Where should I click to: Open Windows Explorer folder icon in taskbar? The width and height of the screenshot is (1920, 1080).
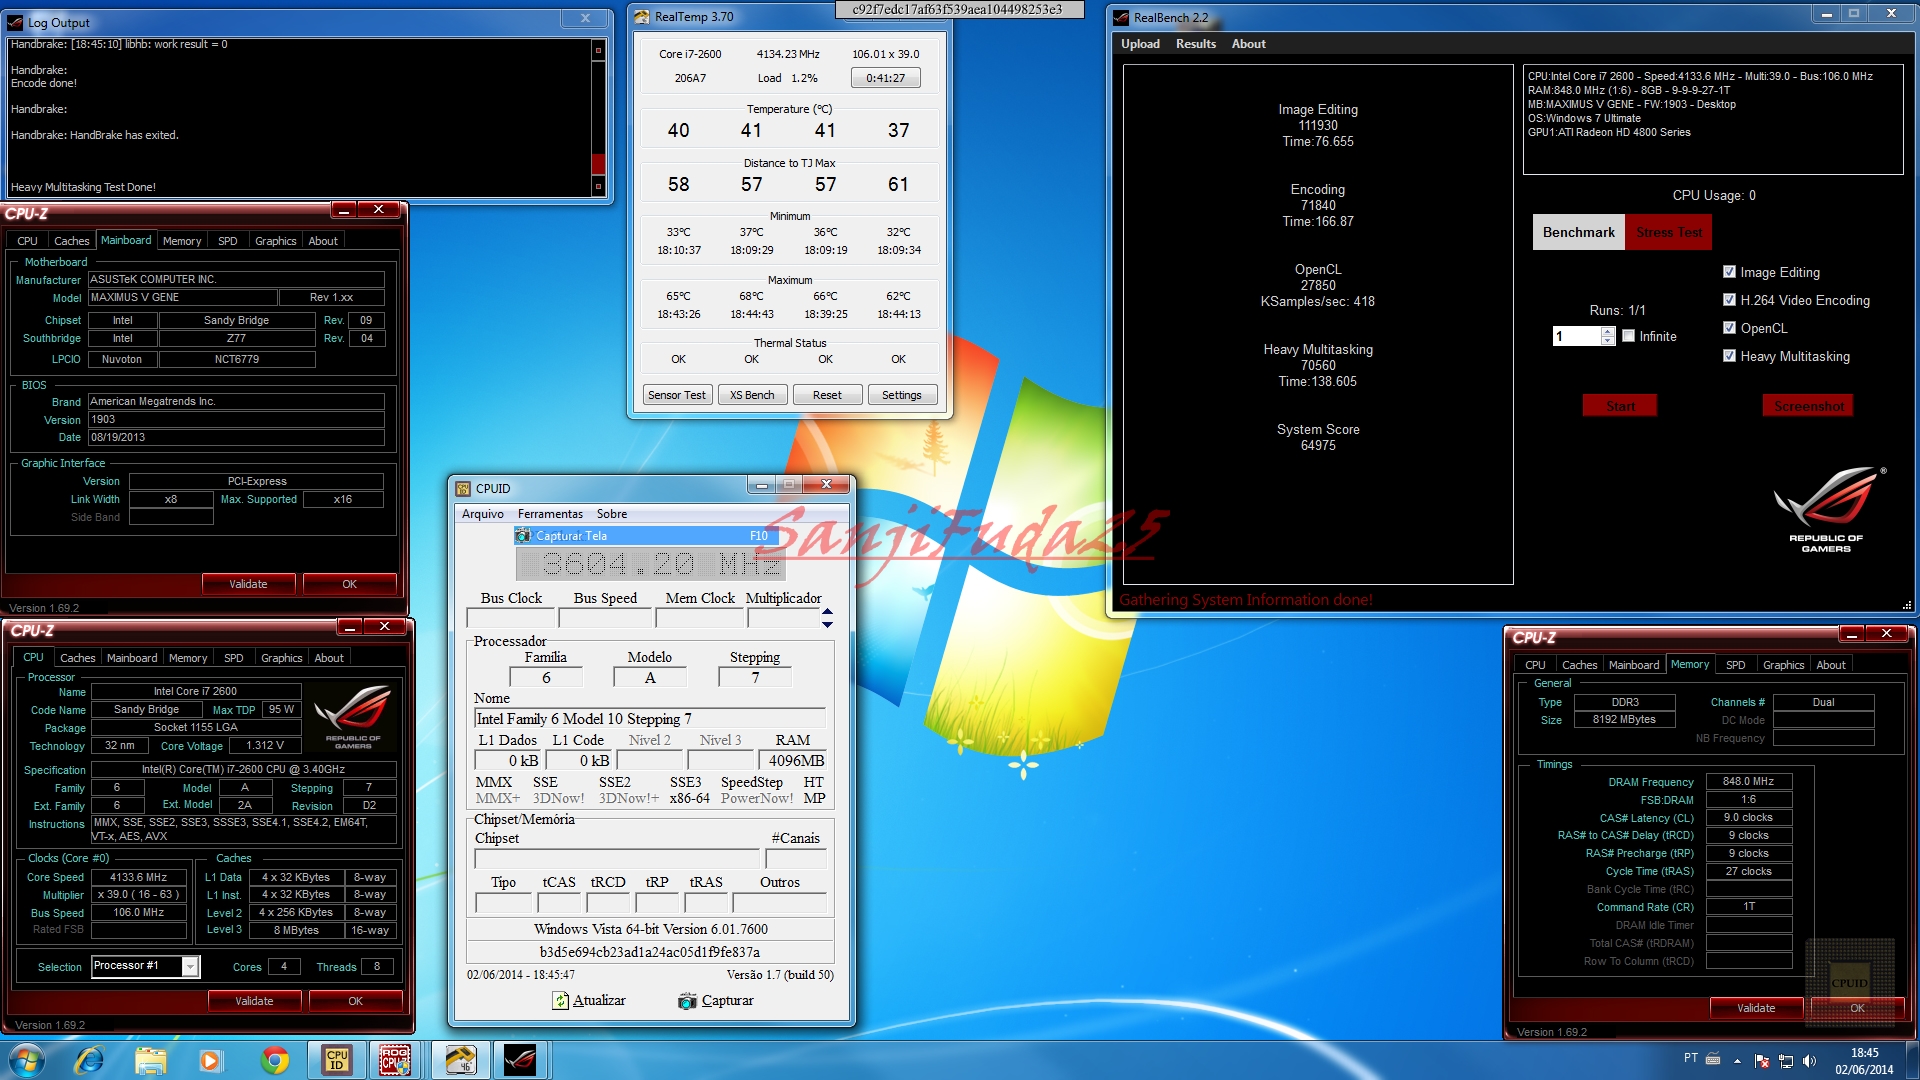point(150,1060)
